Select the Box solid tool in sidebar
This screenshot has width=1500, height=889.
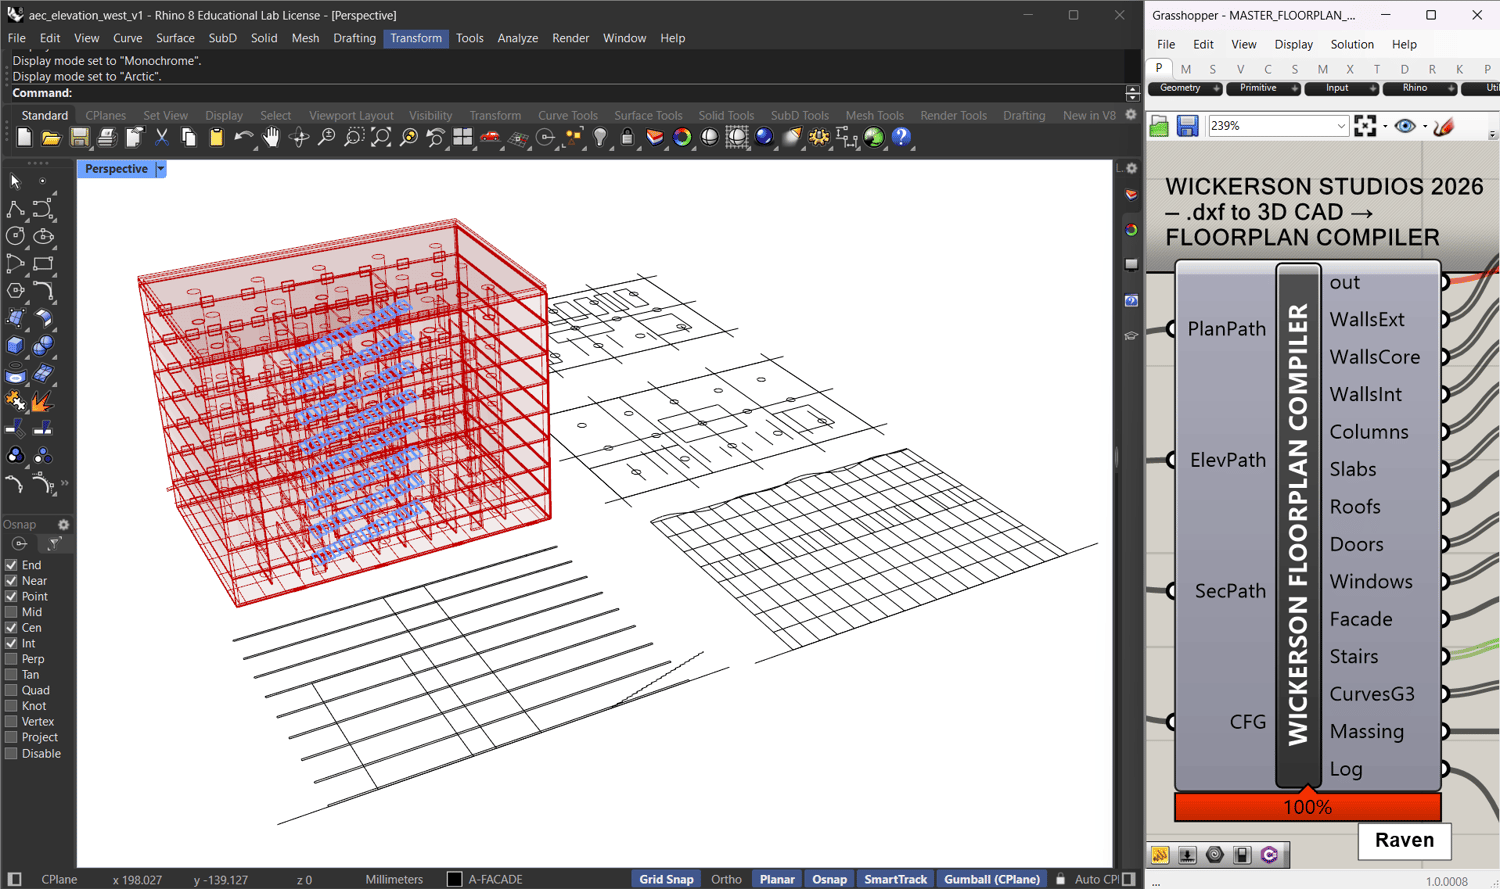coord(15,346)
